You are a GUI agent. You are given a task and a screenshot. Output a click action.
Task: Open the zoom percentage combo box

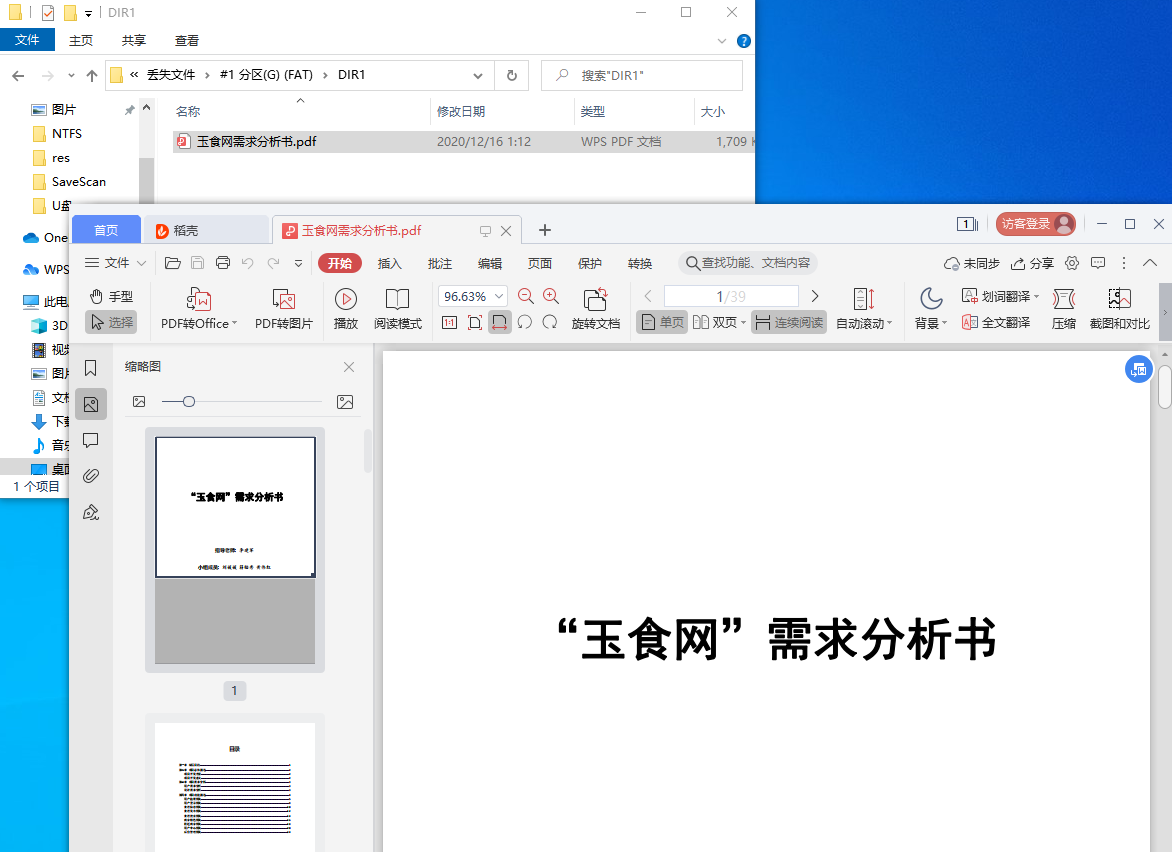[472, 295]
